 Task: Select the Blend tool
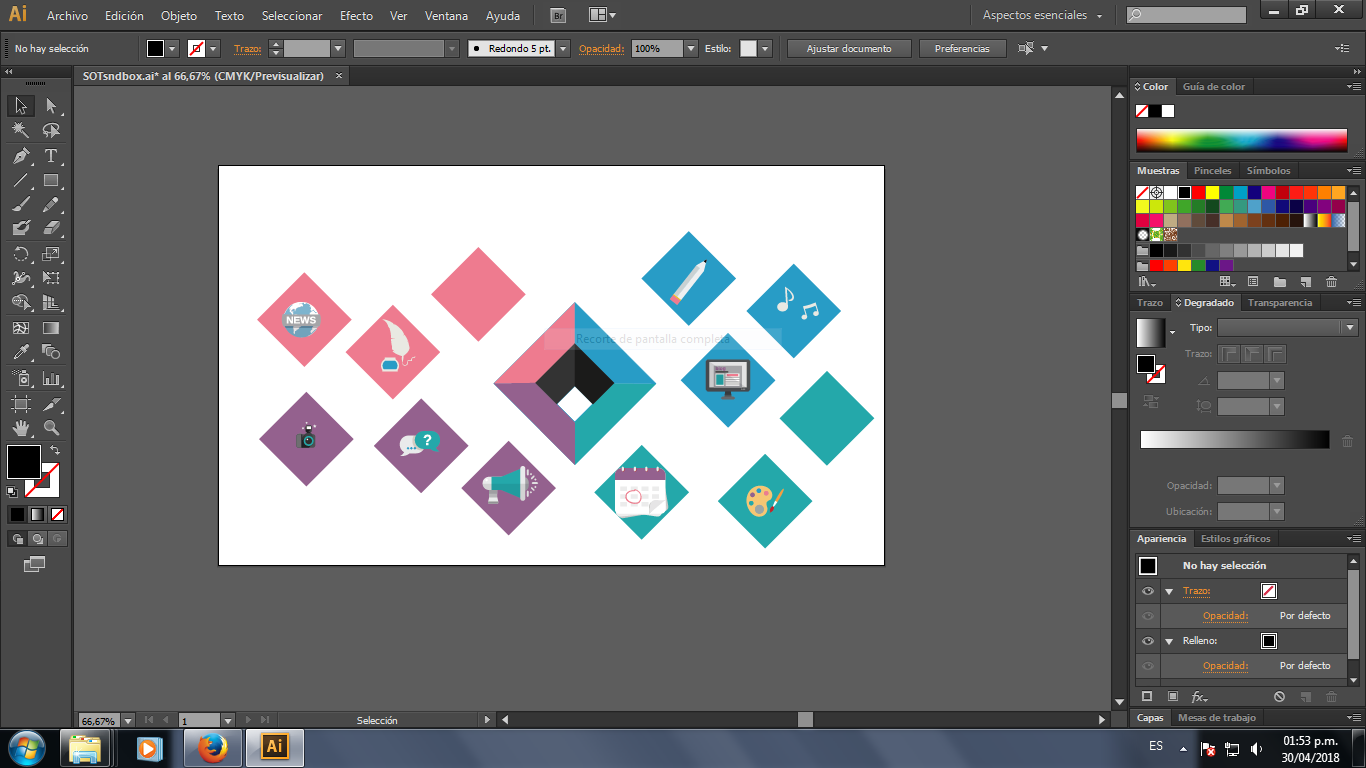pyautogui.click(x=51, y=352)
